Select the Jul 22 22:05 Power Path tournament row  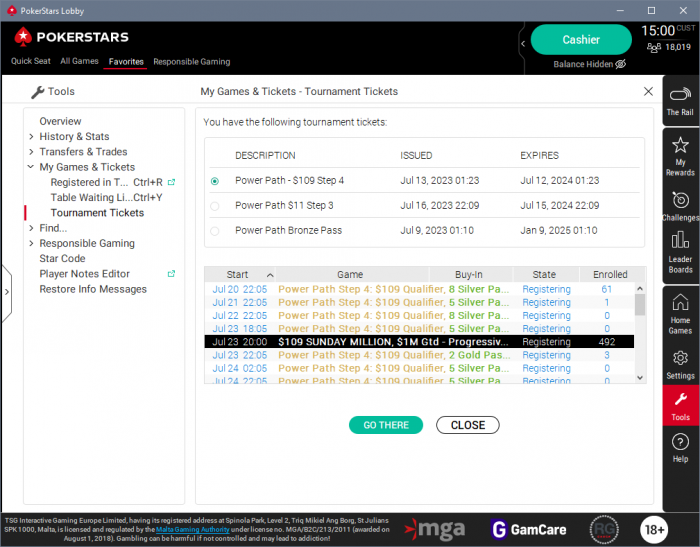419,316
